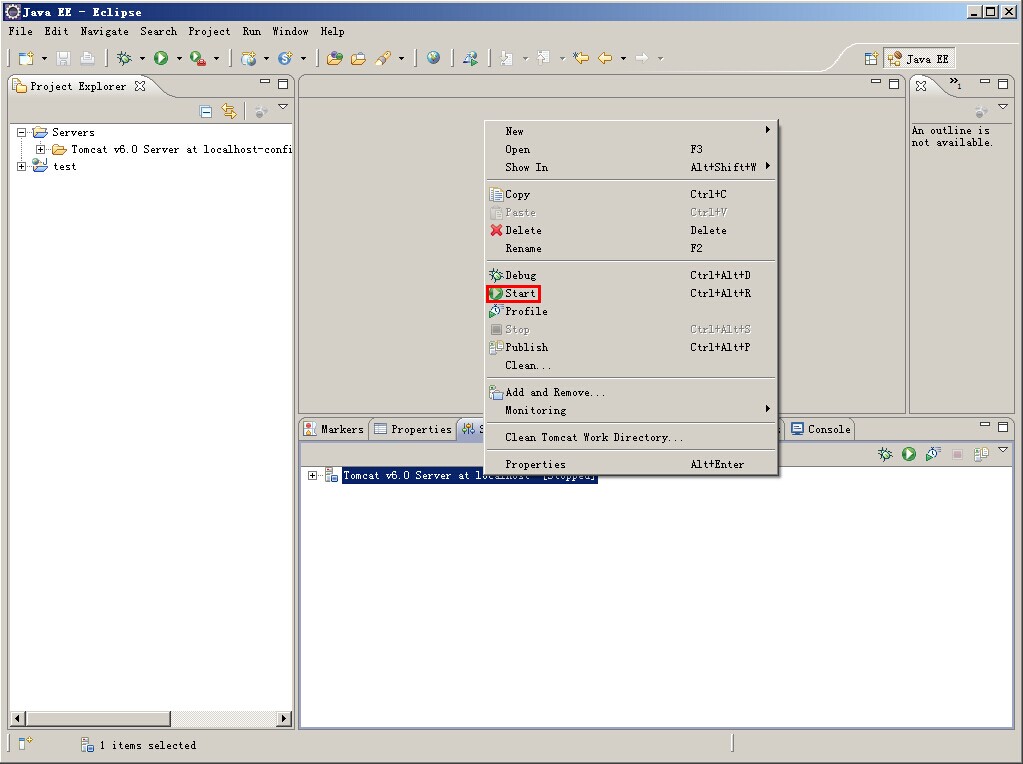This screenshot has width=1023, height=764.
Task: Choose Clean Tomcat Work Directory option
Action: tap(631, 437)
